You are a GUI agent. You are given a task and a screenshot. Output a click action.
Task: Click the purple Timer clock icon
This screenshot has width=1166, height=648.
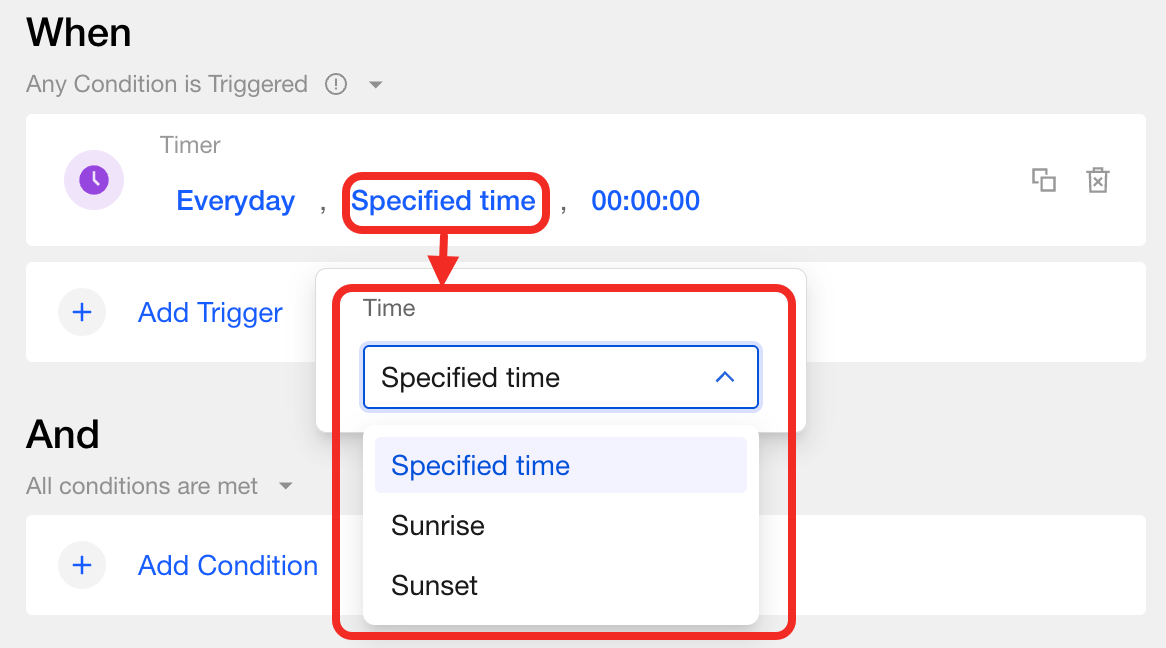coord(94,180)
